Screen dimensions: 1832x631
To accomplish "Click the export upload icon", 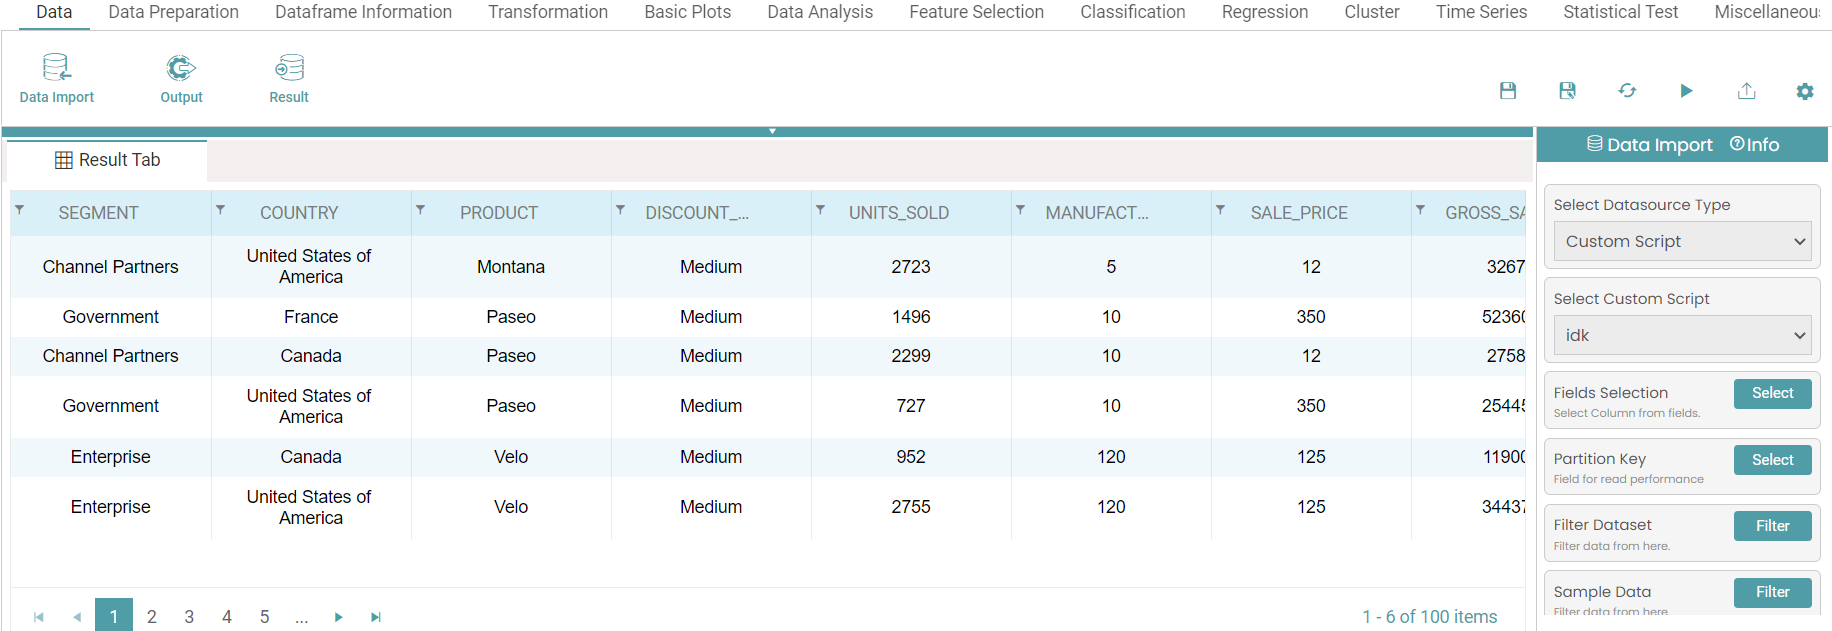I will coord(1746,91).
